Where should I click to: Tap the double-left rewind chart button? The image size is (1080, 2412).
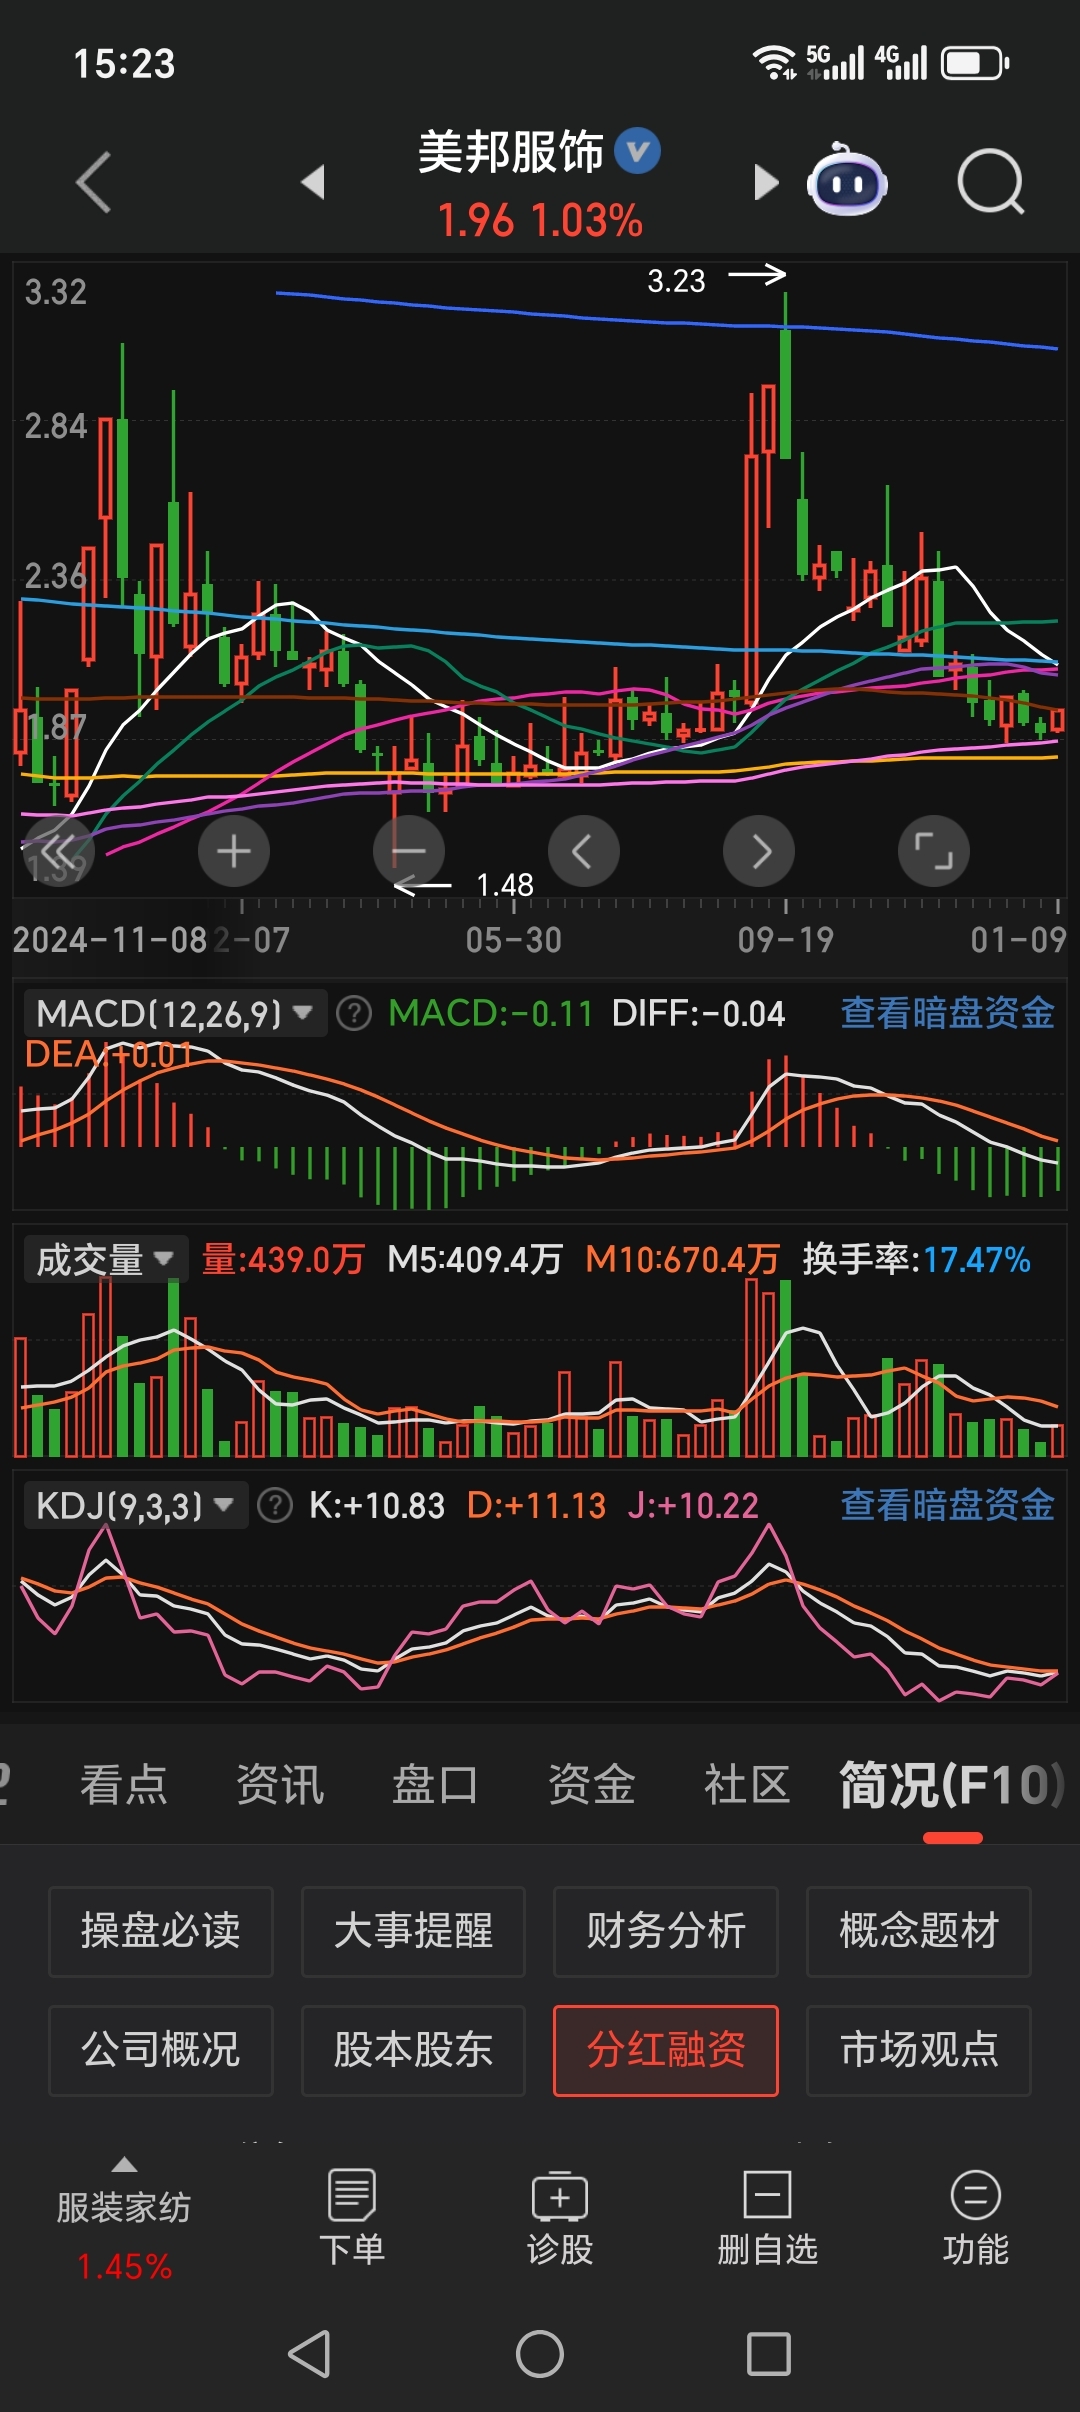click(x=58, y=851)
